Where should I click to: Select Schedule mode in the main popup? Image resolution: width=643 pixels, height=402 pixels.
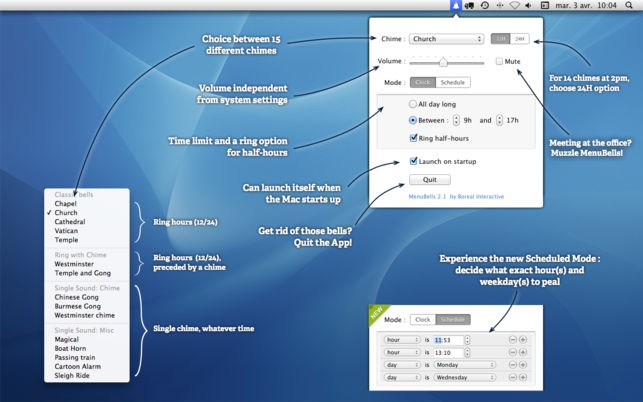(453, 82)
